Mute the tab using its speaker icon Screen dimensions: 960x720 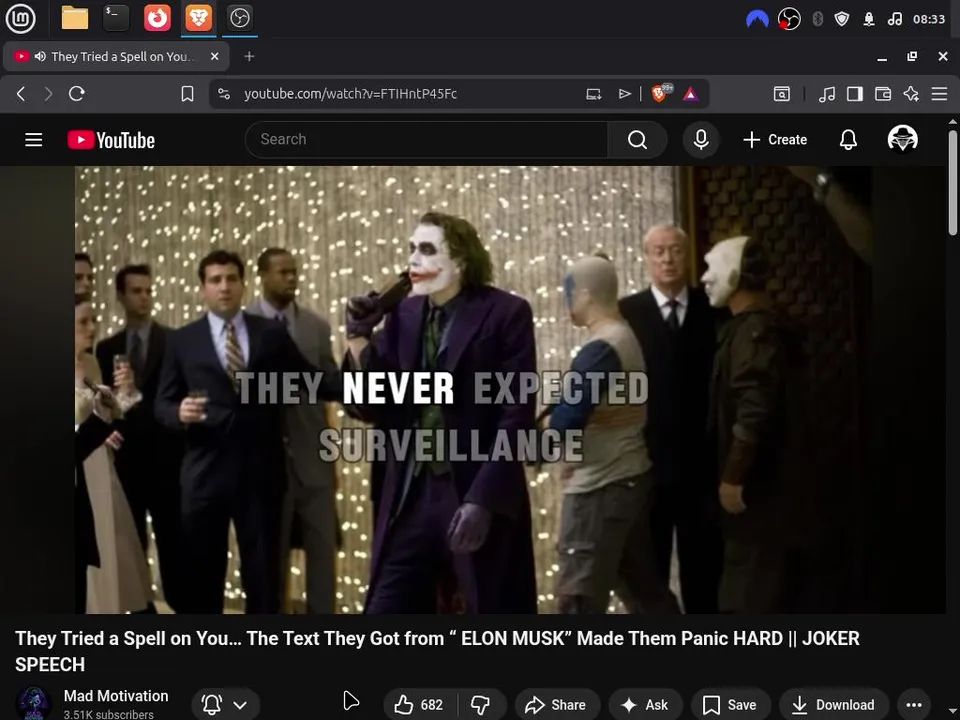[40, 56]
